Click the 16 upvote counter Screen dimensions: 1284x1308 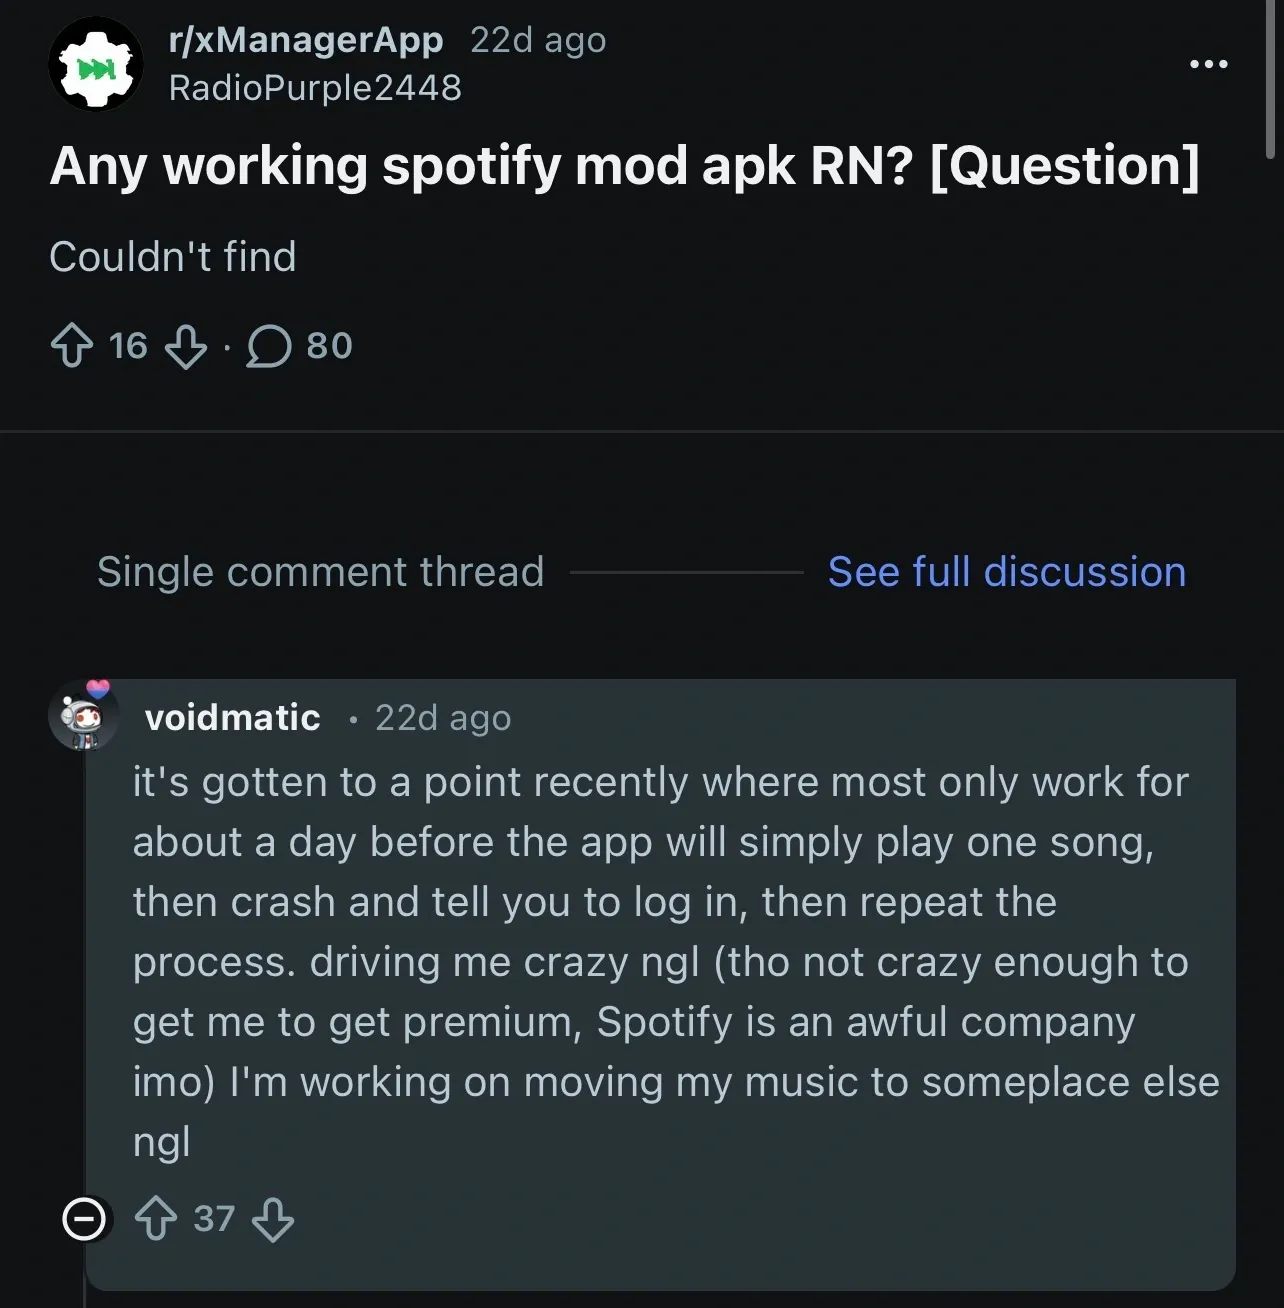pyautogui.click(x=128, y=346)
